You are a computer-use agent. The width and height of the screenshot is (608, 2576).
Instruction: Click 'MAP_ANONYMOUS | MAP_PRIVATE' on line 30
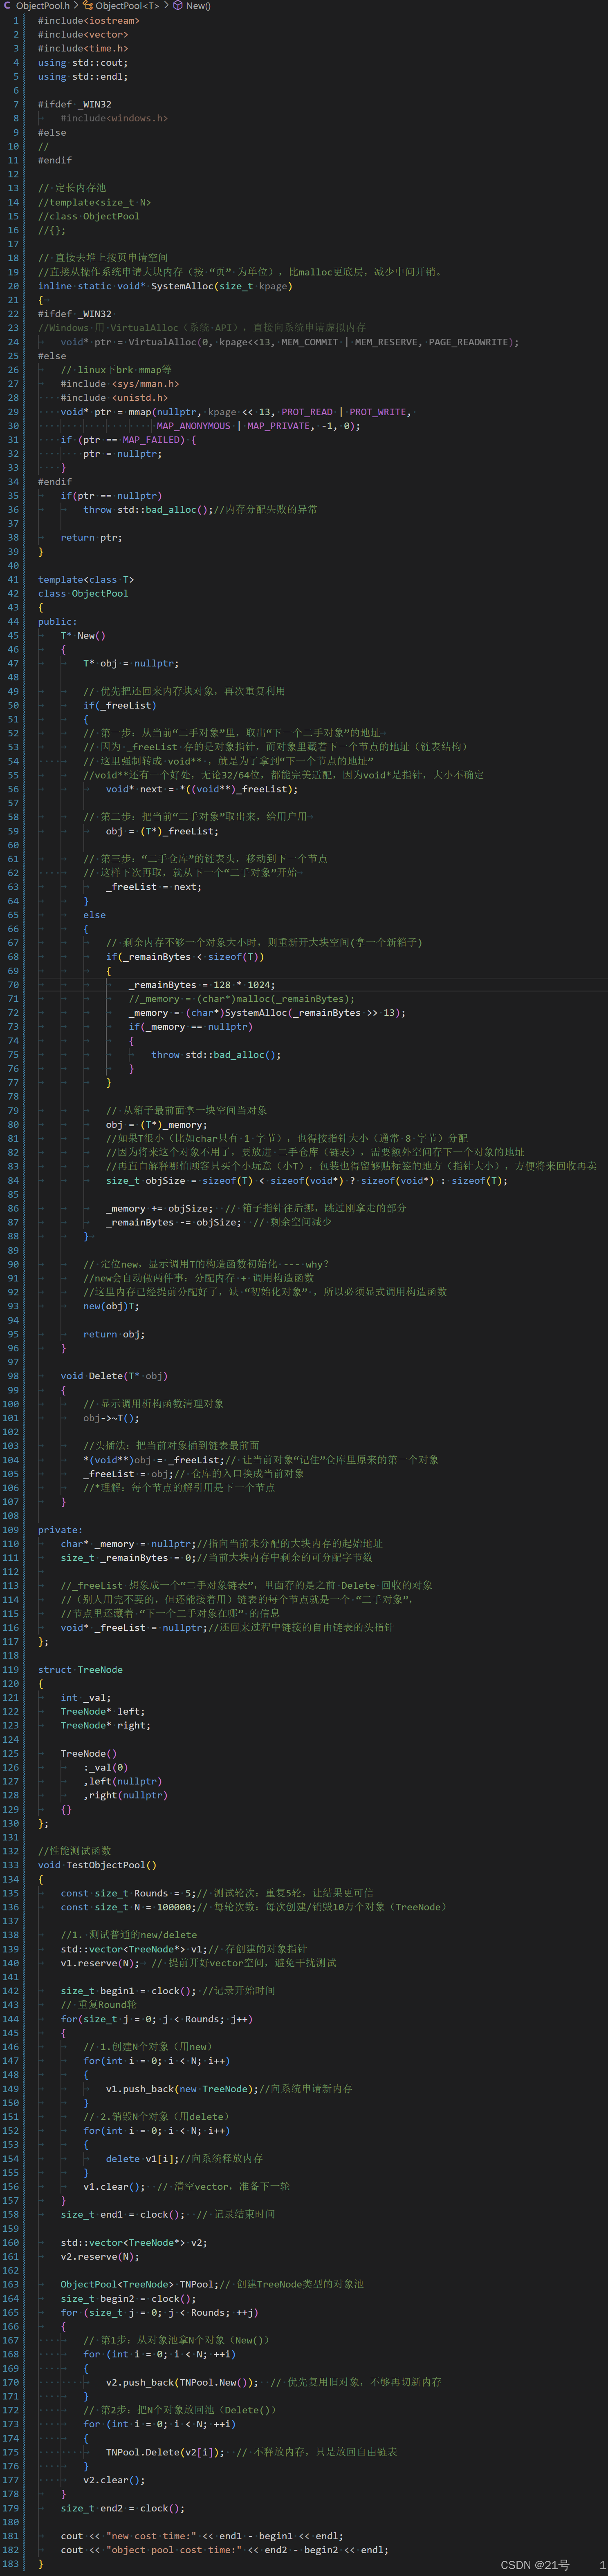[x=234, y=426]
